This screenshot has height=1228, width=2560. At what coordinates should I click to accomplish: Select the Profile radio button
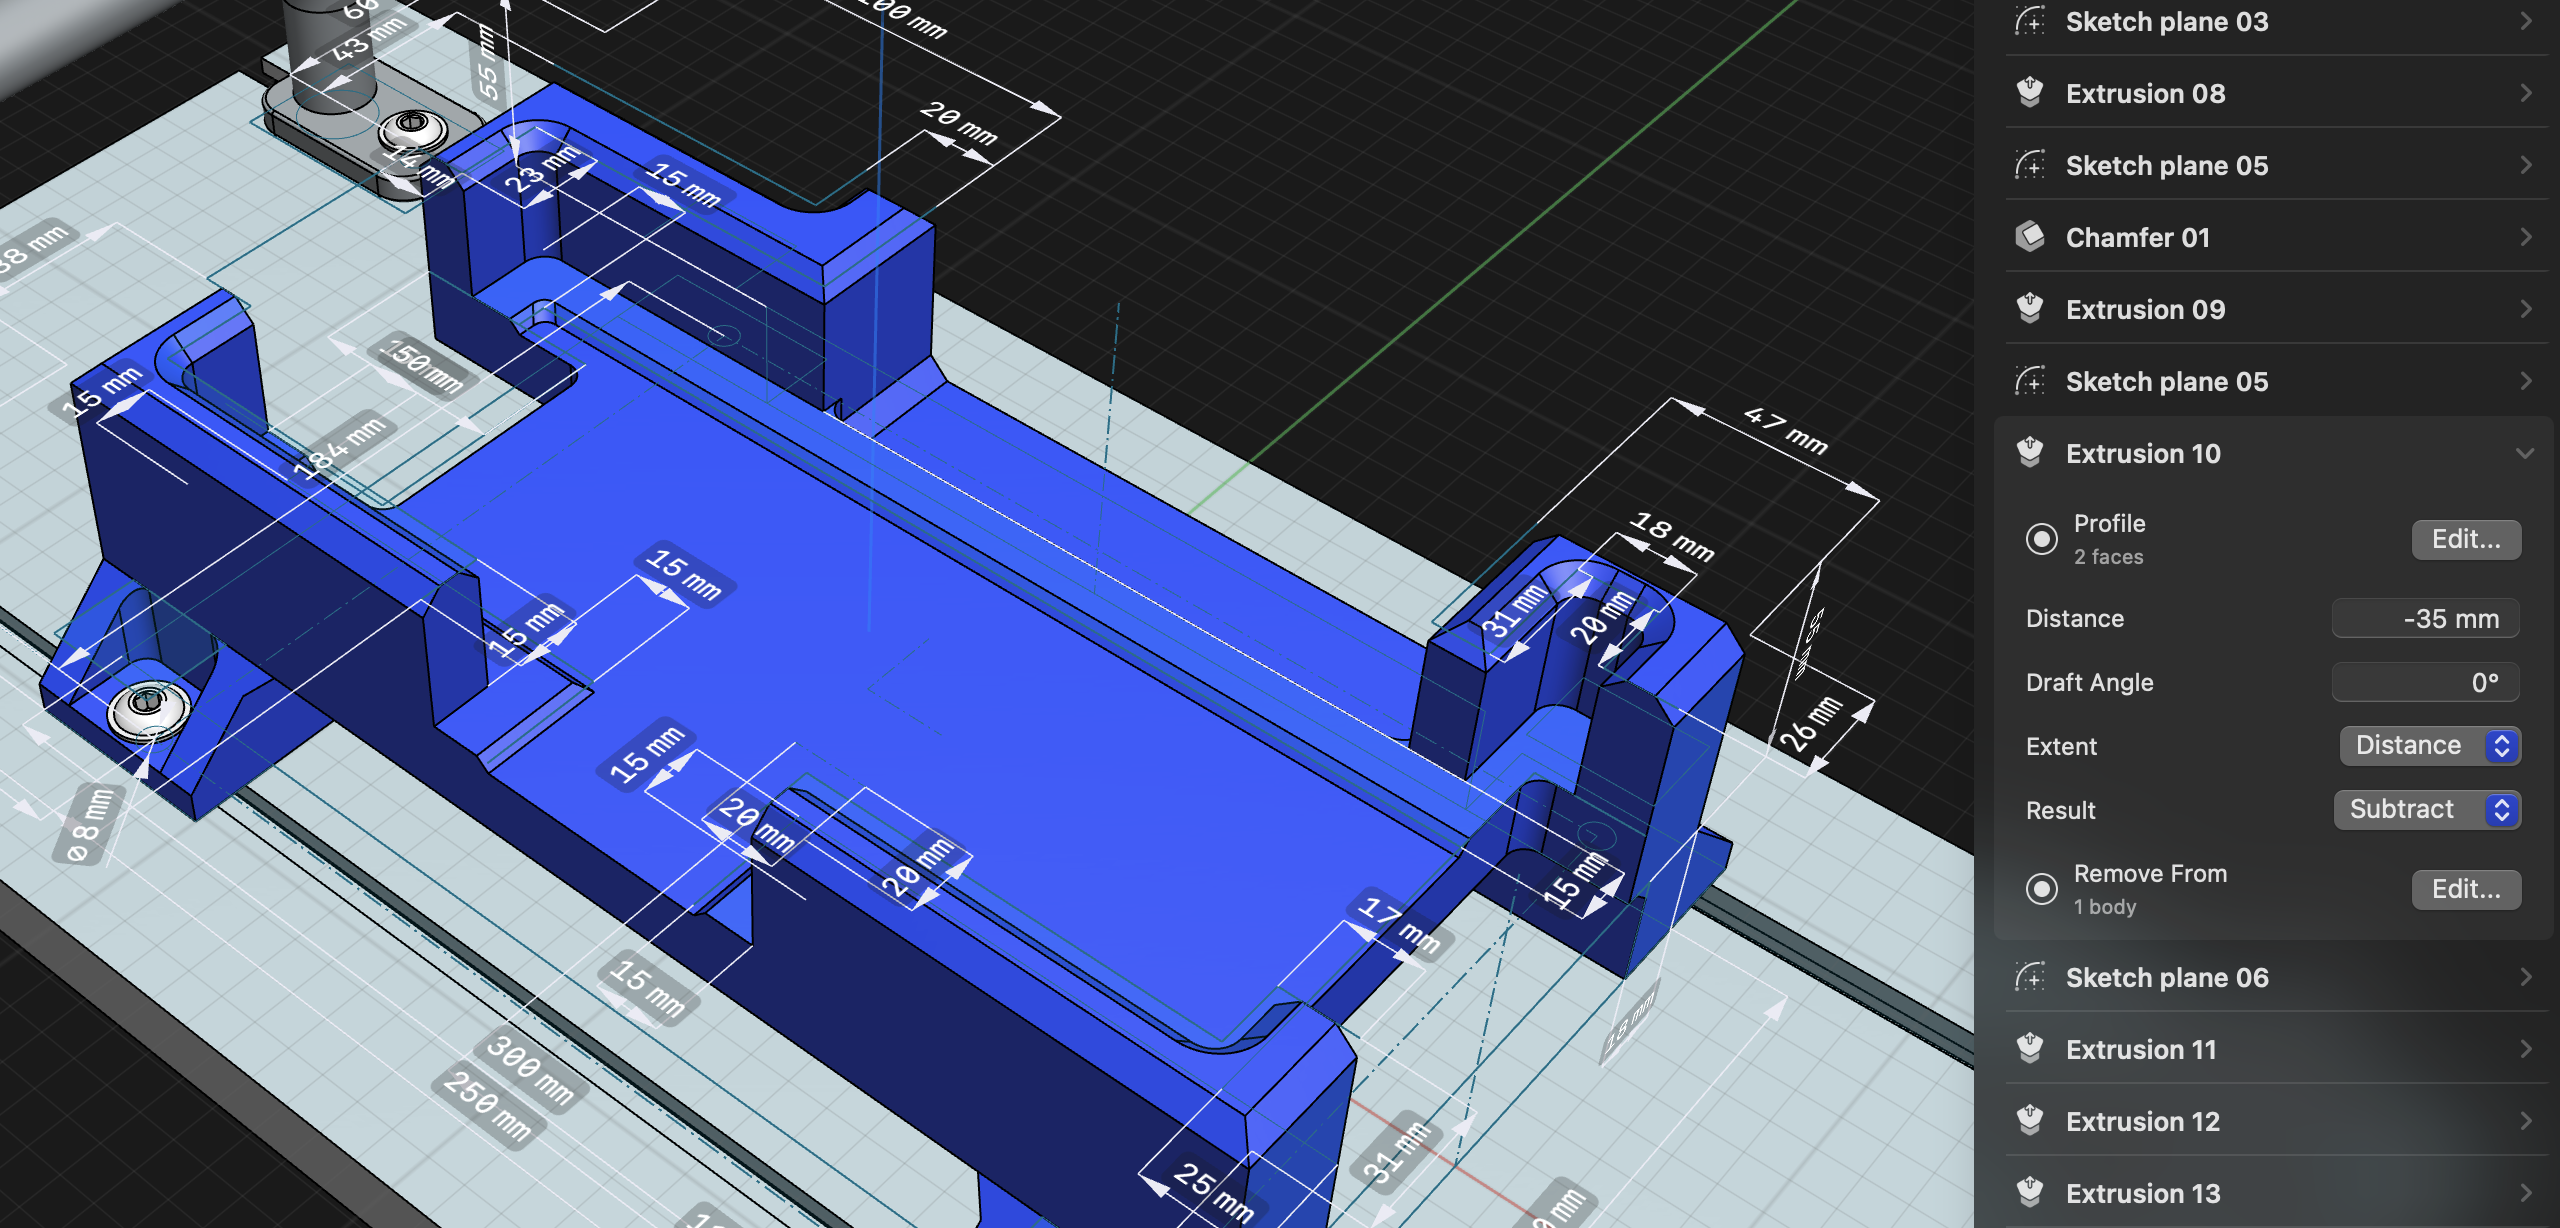(x=2043, y=539)
